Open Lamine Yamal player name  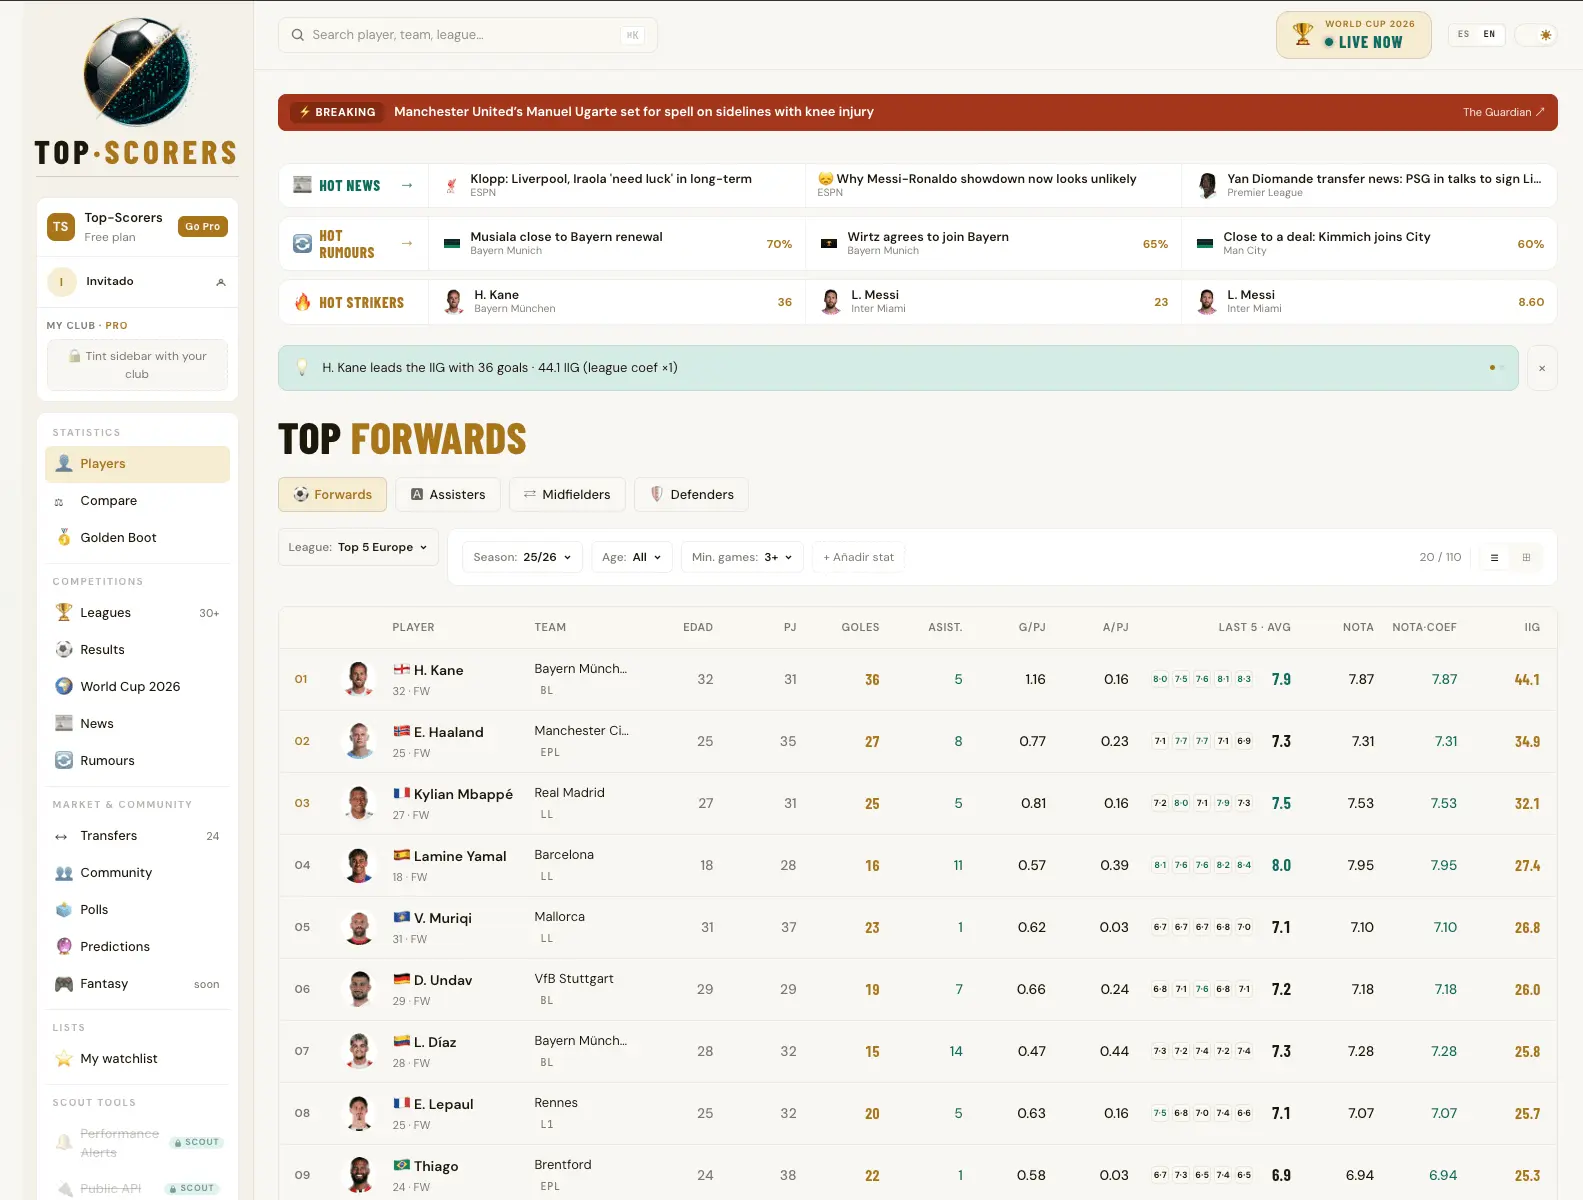[x=460, y=856]
